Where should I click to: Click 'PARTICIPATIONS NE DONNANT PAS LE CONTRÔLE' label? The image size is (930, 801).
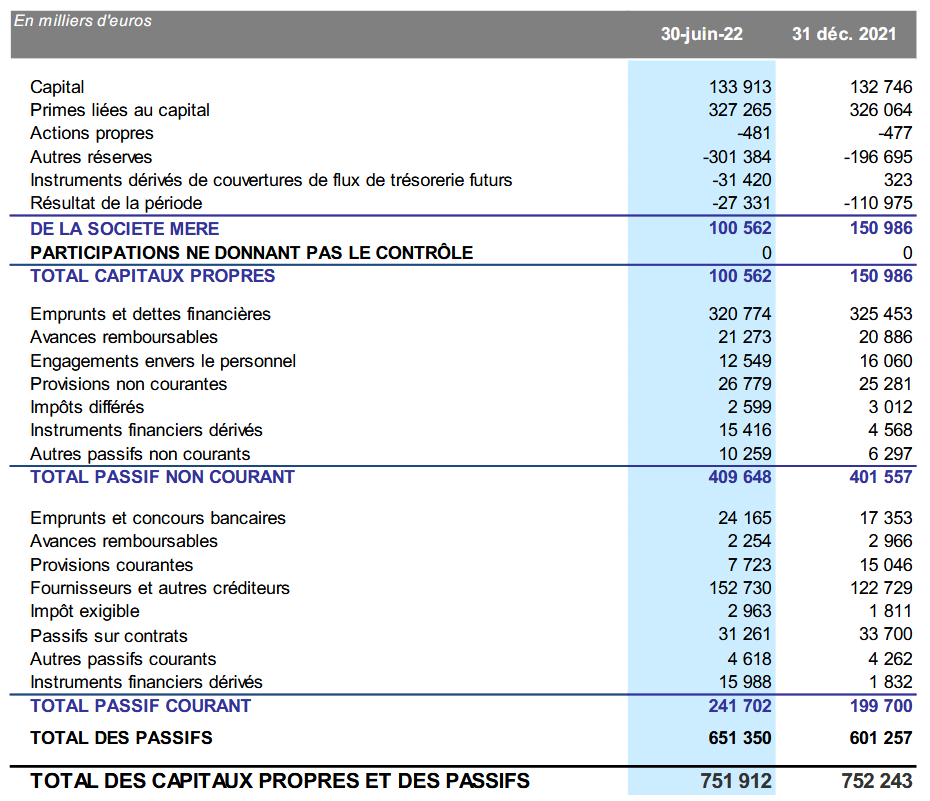[251, 253]
